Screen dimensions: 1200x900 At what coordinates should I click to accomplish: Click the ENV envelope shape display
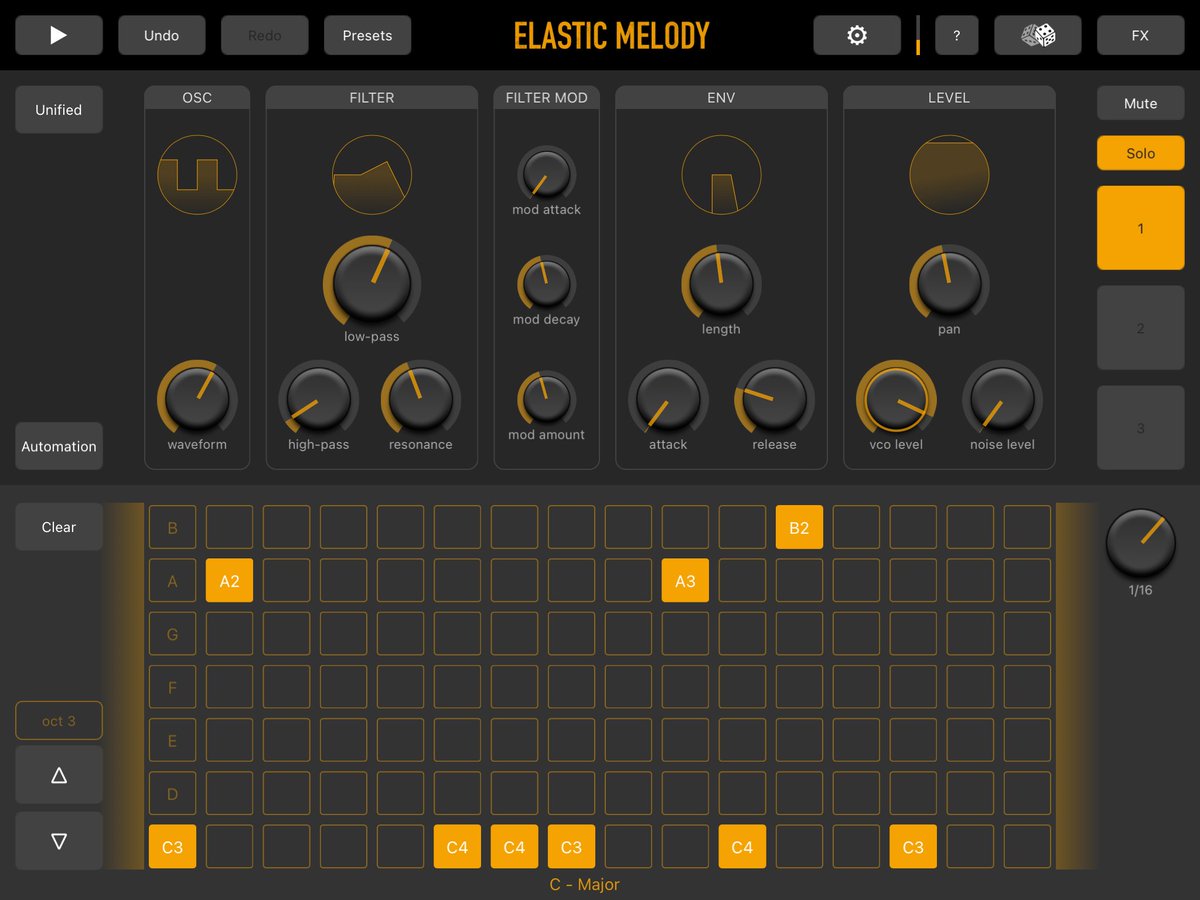[x=720, y=174]
